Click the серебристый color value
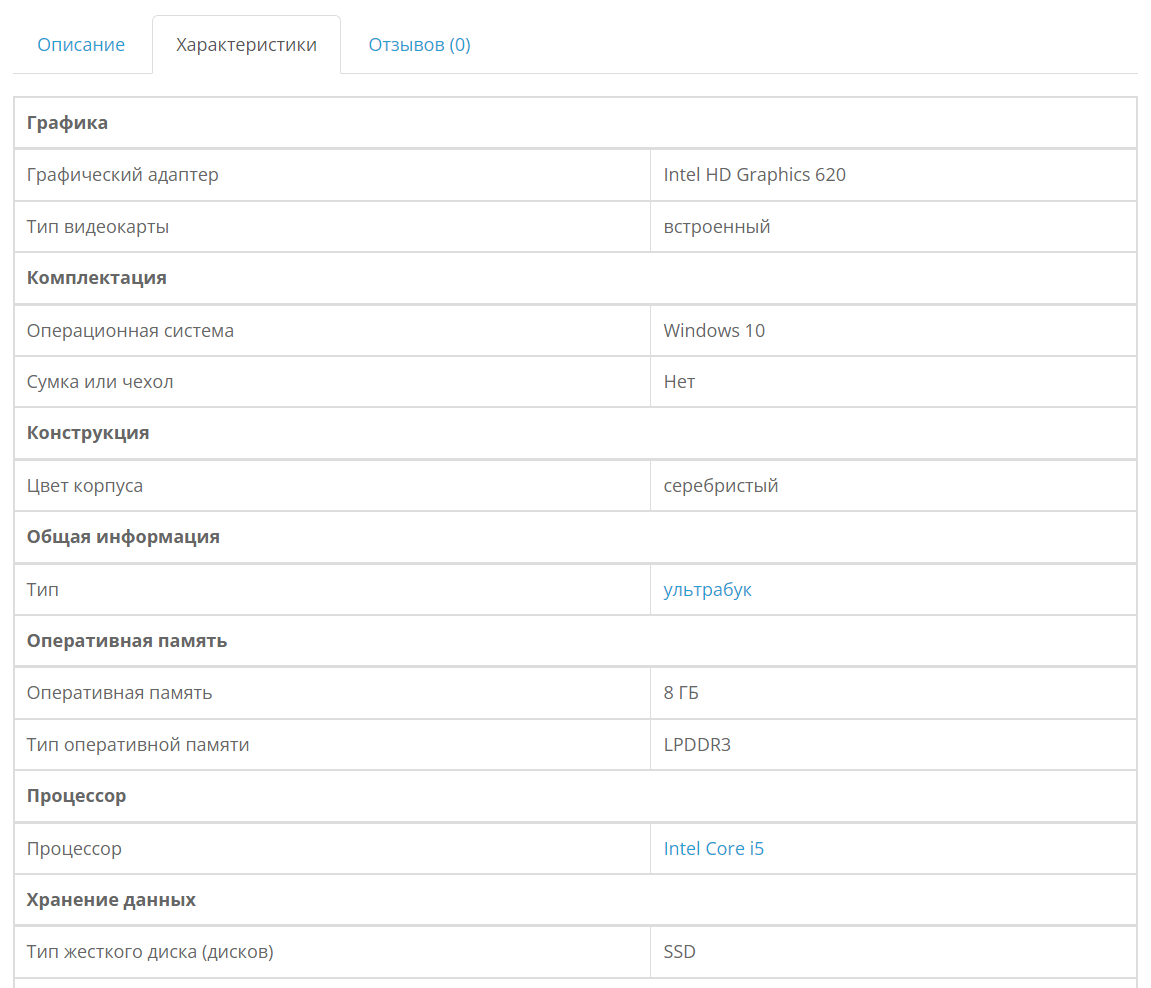 pos(720,486)
